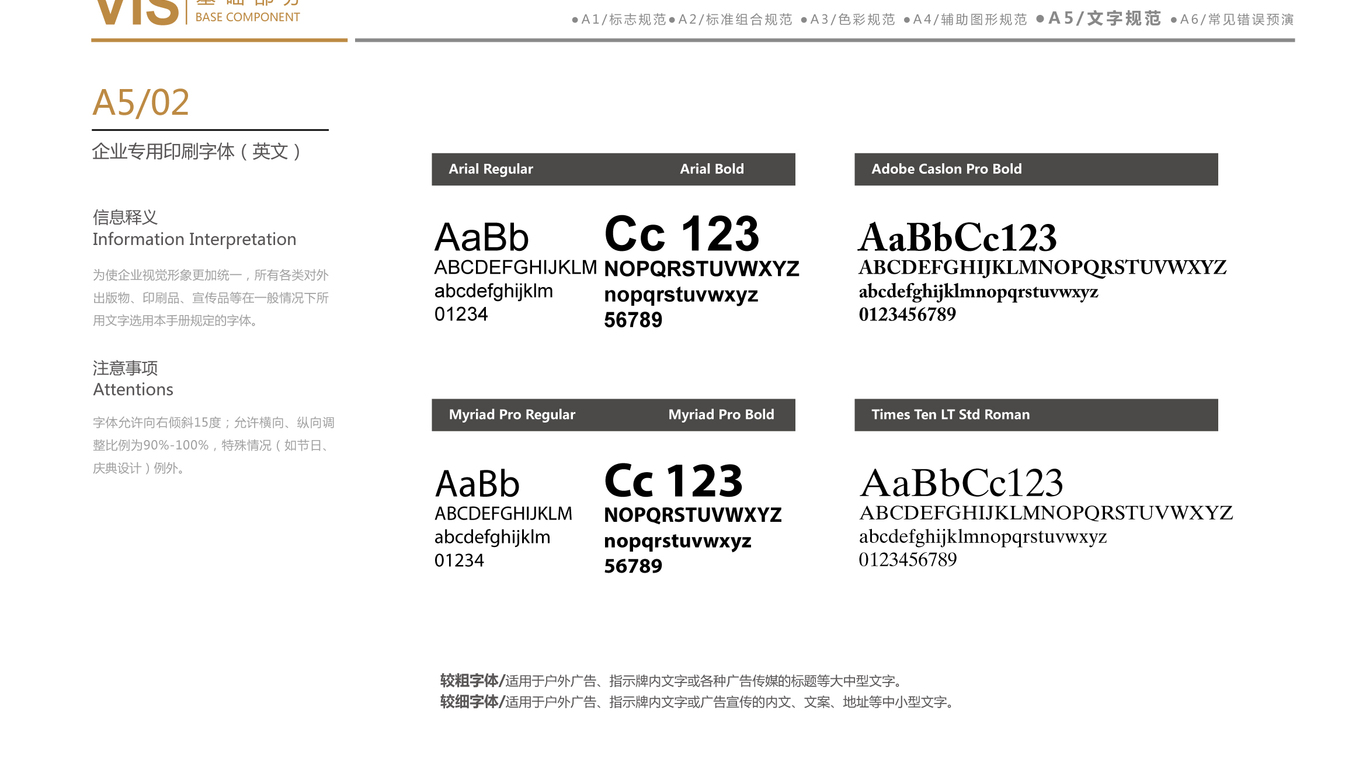
Task: Select the A5/文字规范 tab
Action: 1098,19
